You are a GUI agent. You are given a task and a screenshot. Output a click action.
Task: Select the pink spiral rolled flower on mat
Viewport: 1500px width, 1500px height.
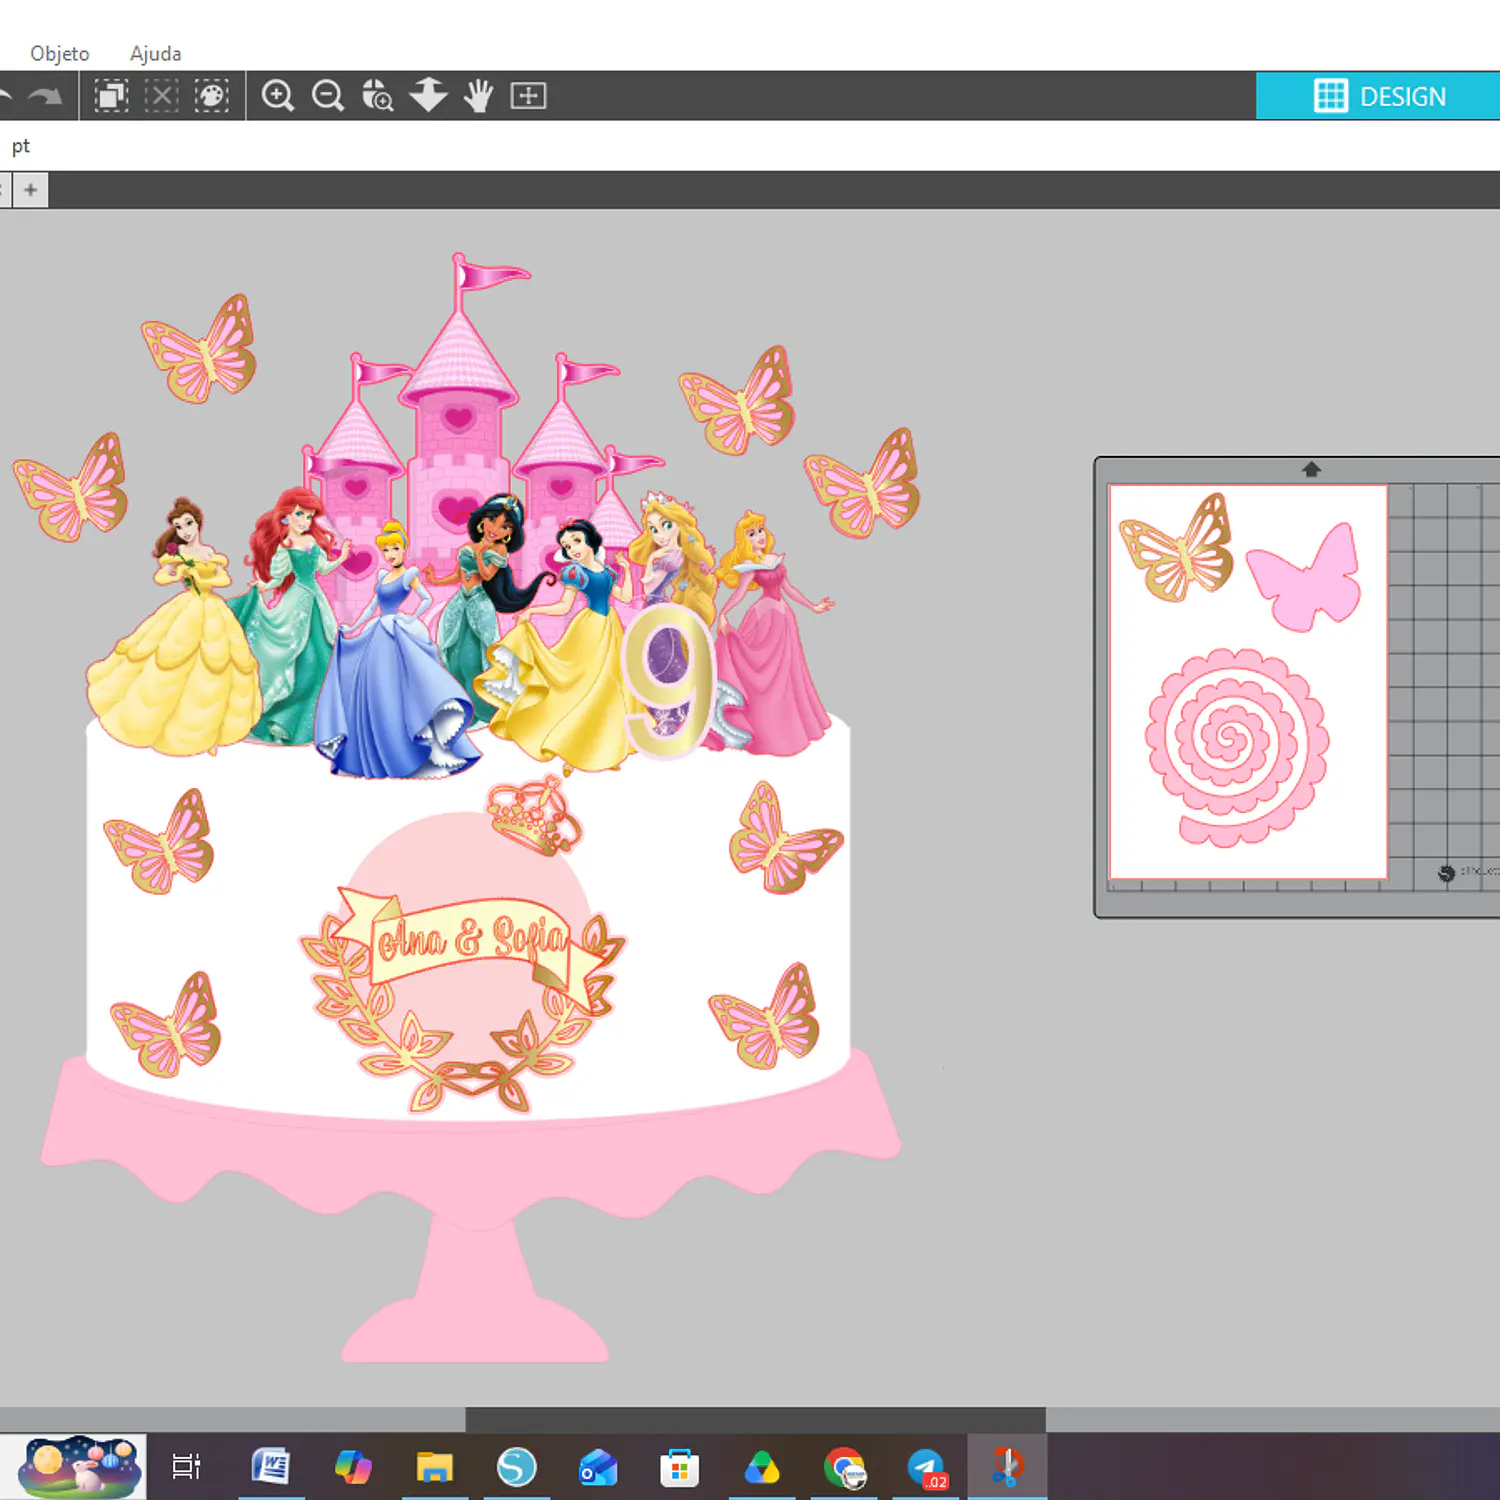(x=1237, y=747)
